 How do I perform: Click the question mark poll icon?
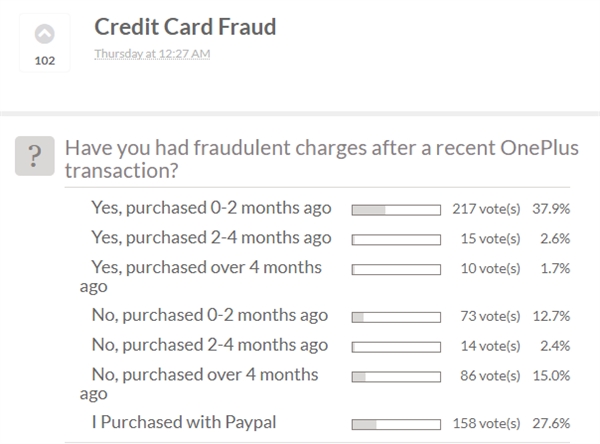(x=36, y=156)
